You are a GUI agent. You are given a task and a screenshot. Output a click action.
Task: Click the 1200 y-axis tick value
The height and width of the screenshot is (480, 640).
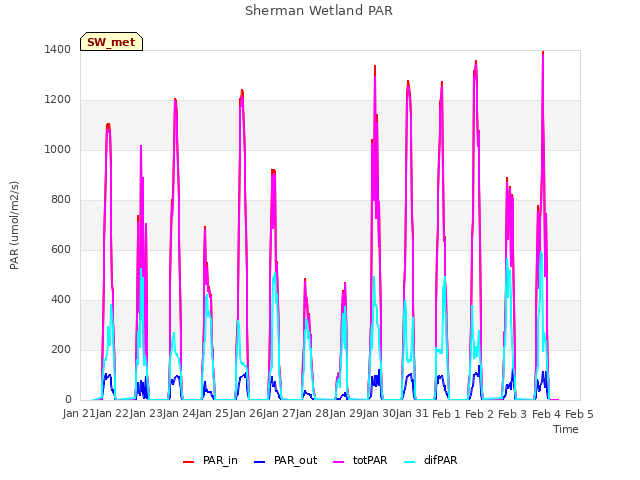(x=58, y=100)
